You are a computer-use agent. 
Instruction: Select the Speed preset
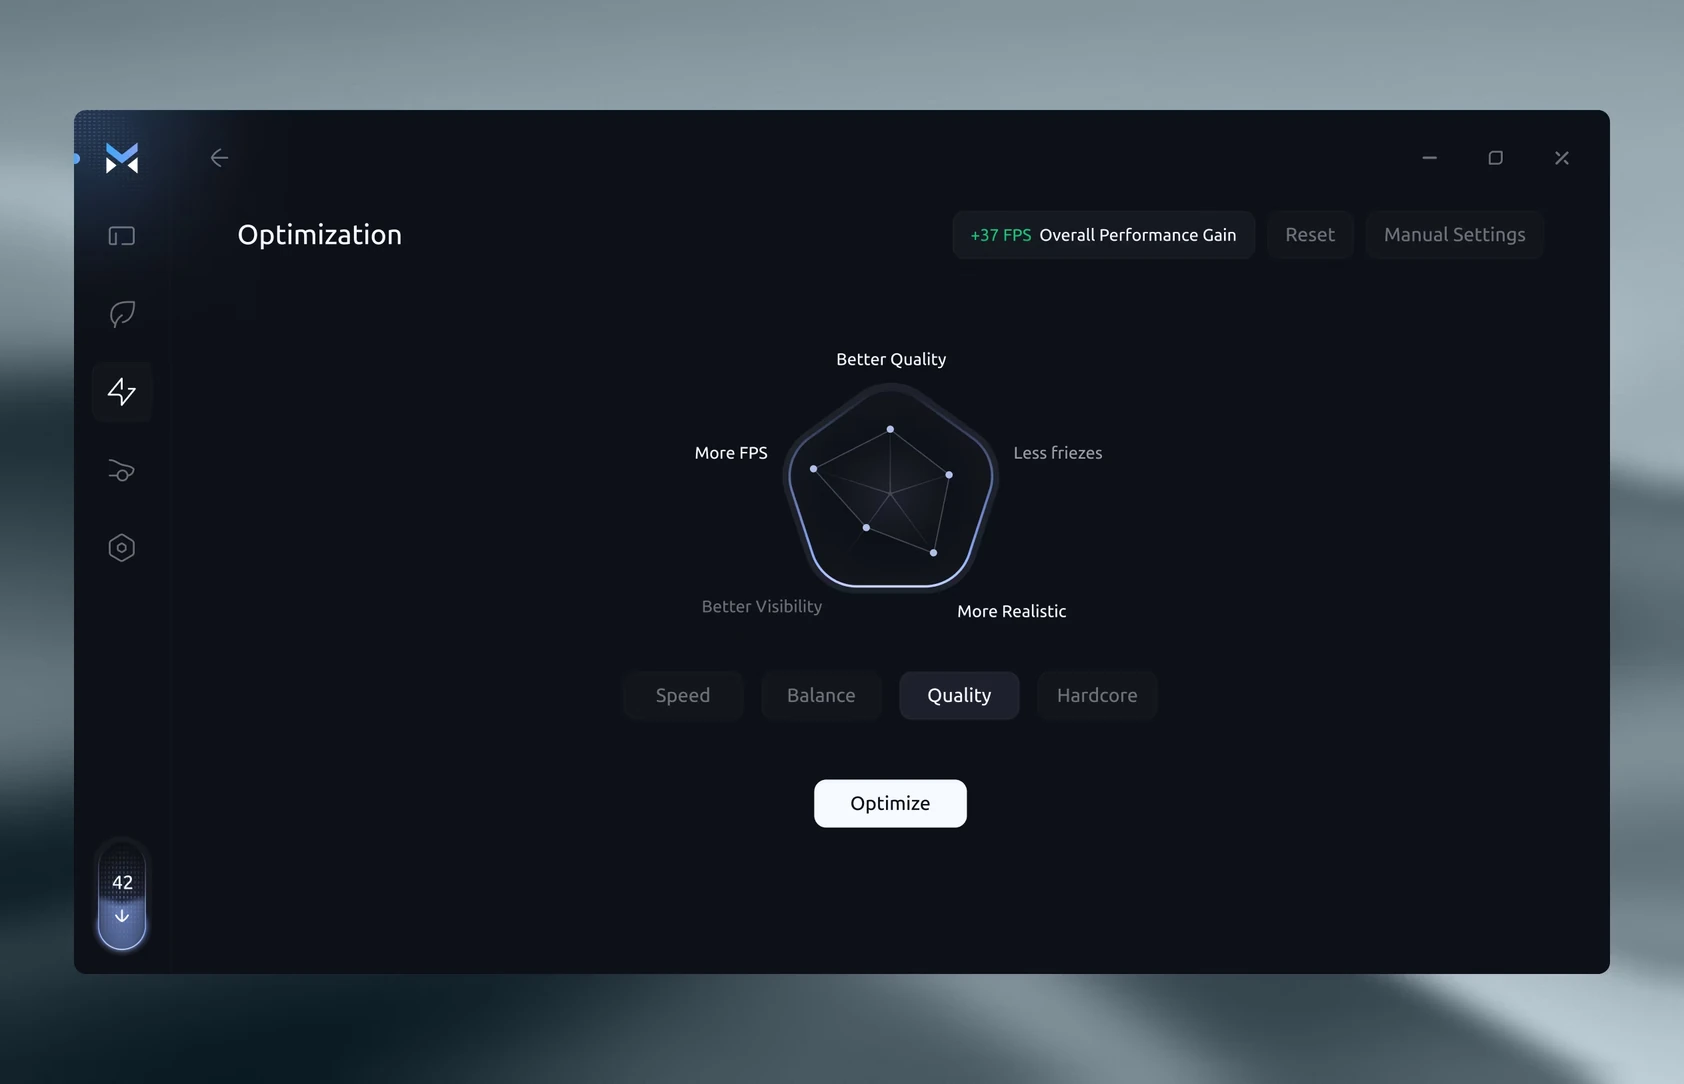coord(683,695)
